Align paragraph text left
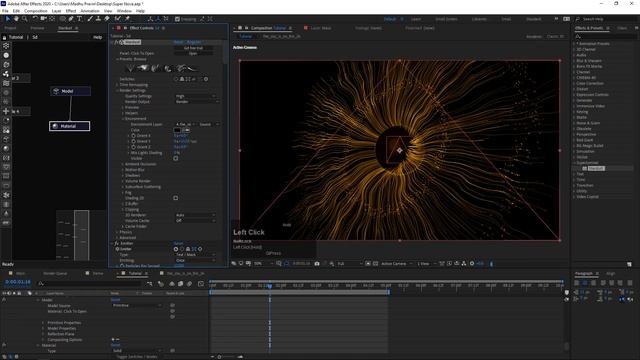The height and width of the screenshot is (360, 640). tap(576, 282)
